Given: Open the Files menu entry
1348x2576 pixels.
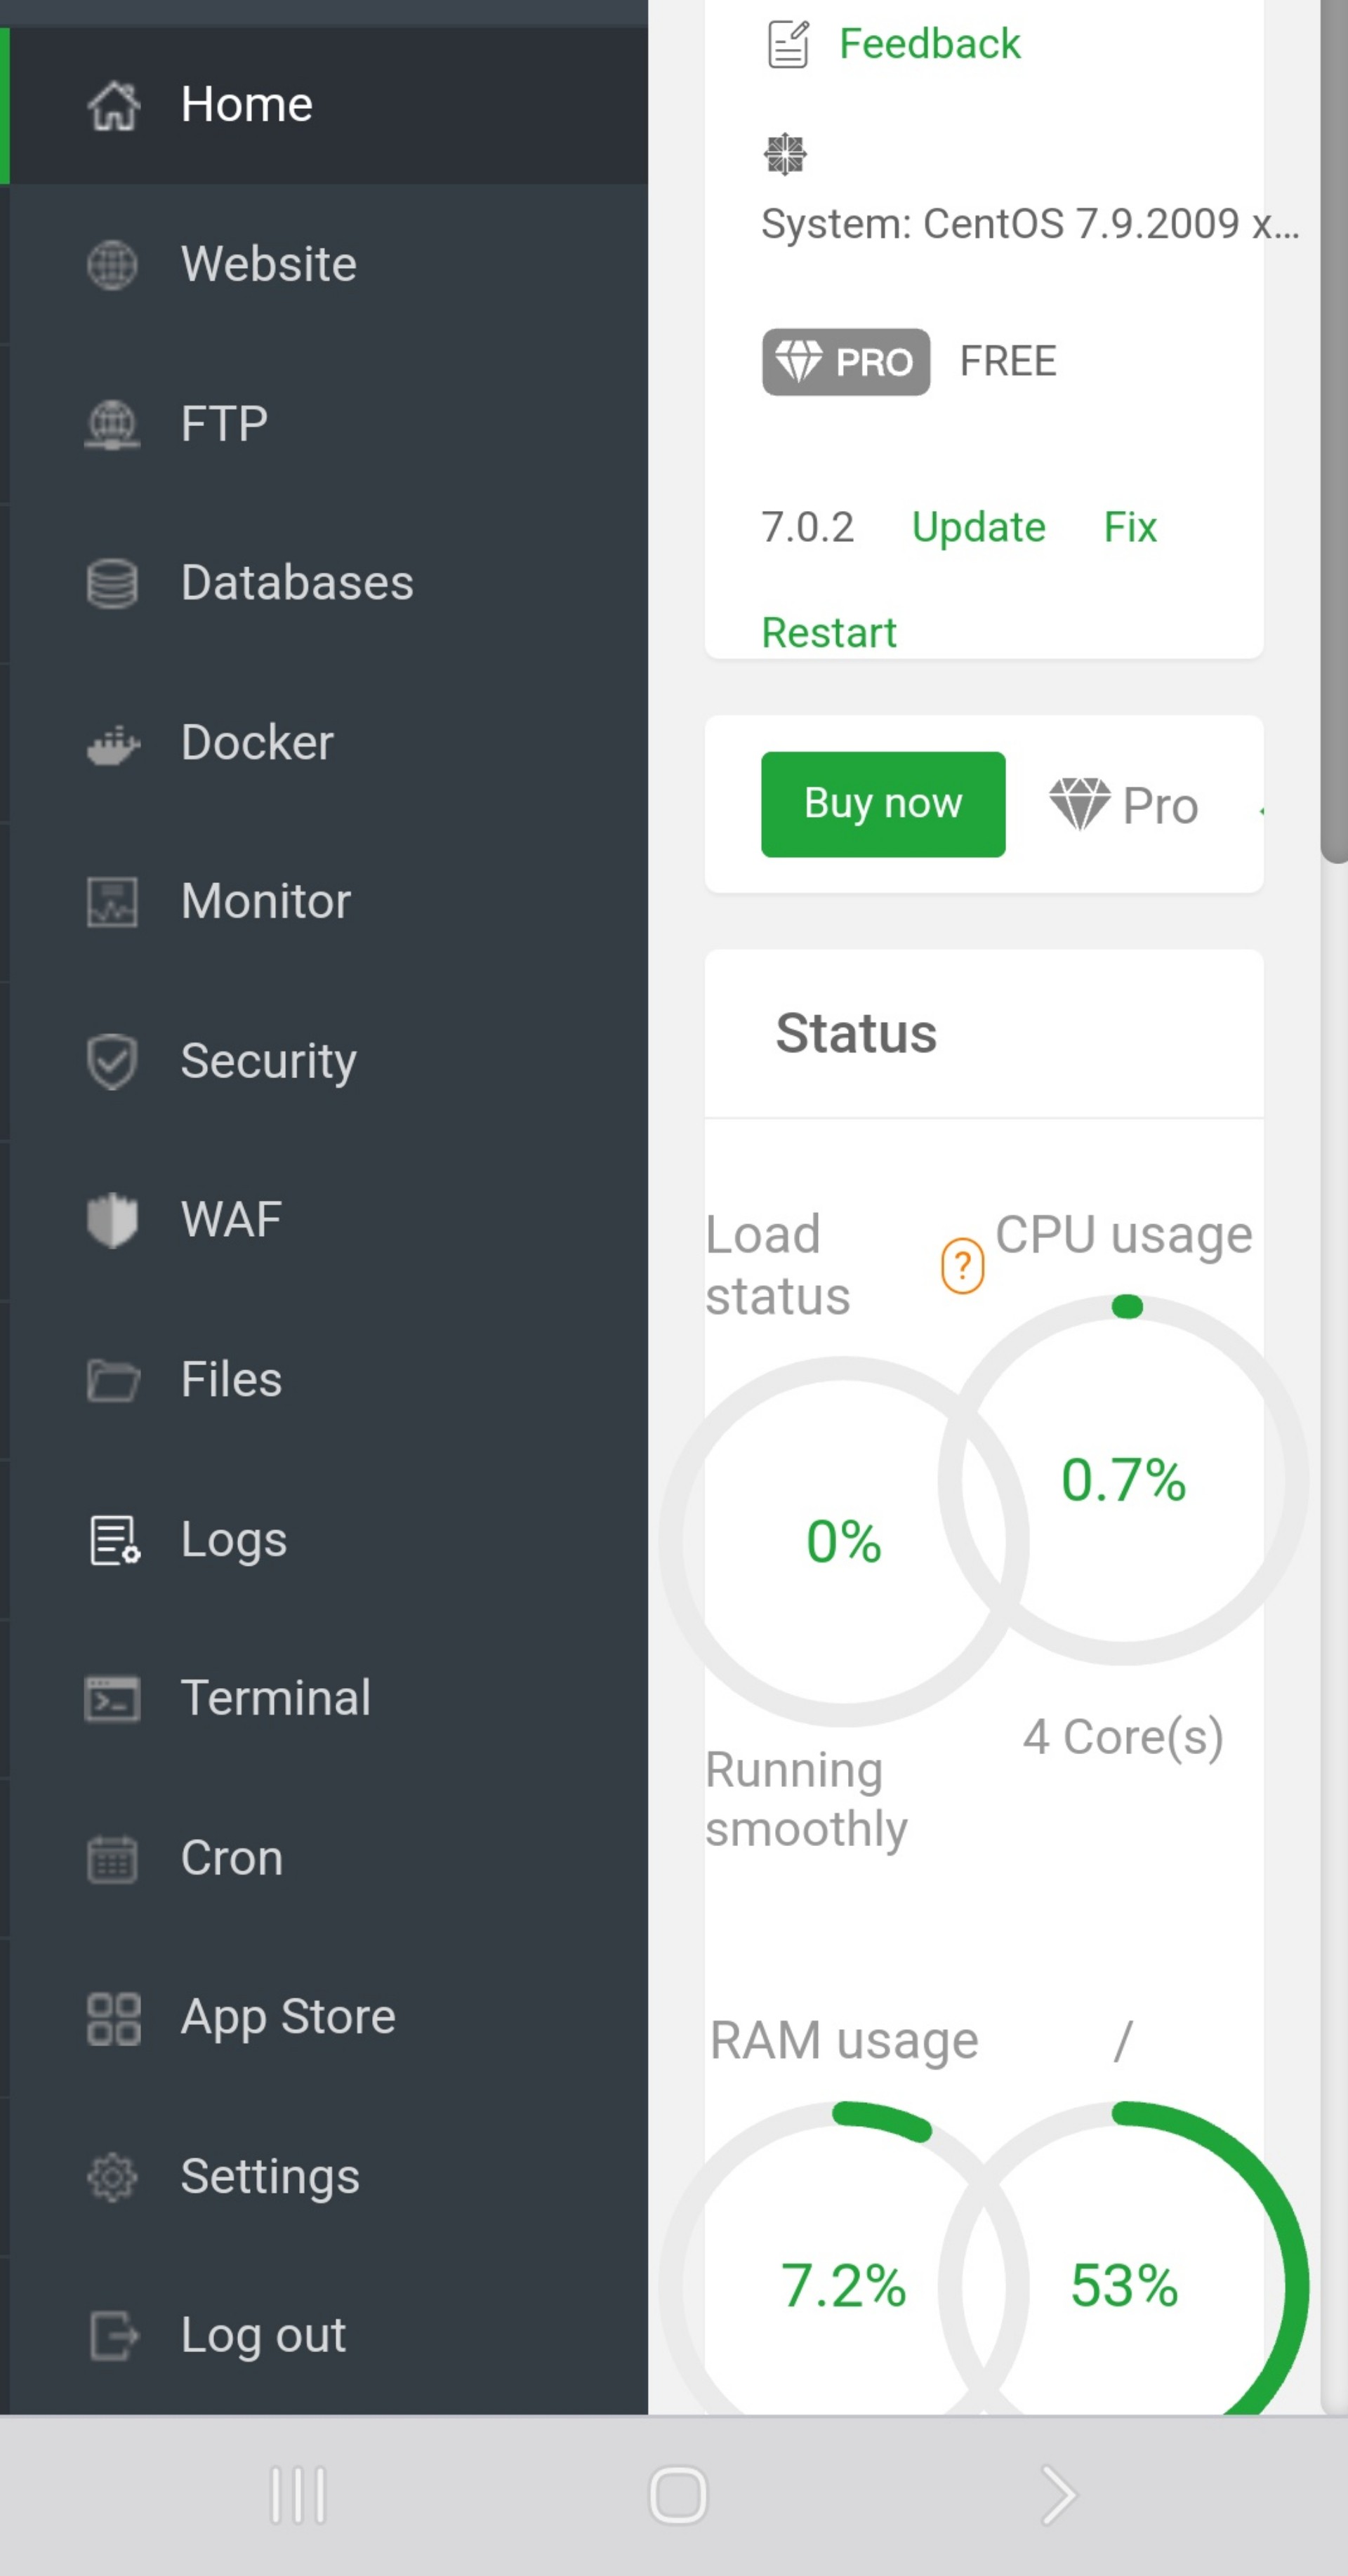Looking at the screenshot, I should tap(231, 1380).
